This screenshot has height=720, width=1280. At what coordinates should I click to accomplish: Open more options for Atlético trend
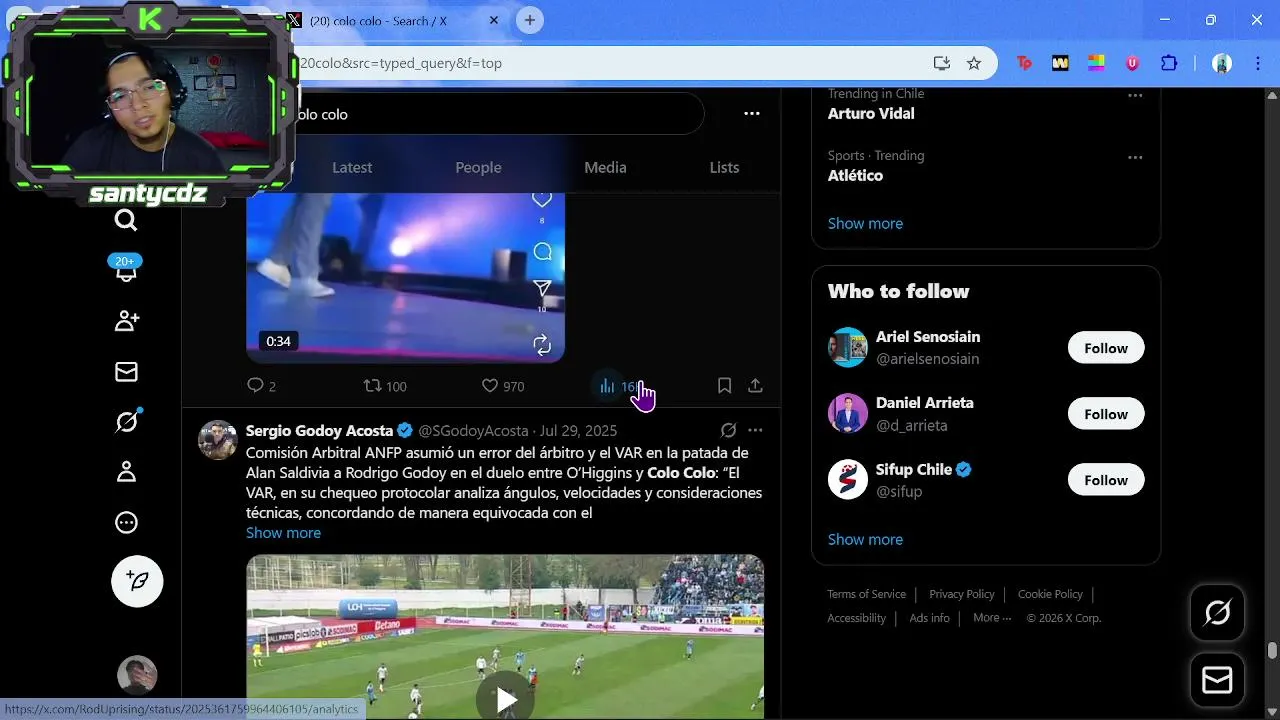pyautogui.click(x=1135, y=158)
